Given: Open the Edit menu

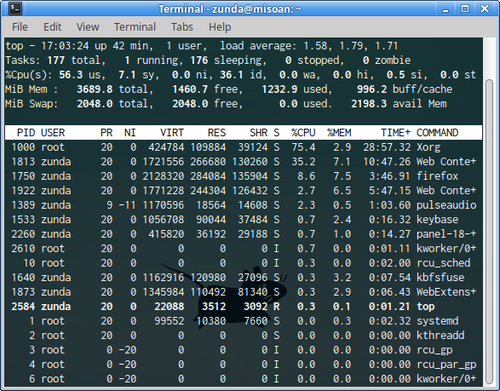Looking at the screenshot, I should (x=52, y=27).
